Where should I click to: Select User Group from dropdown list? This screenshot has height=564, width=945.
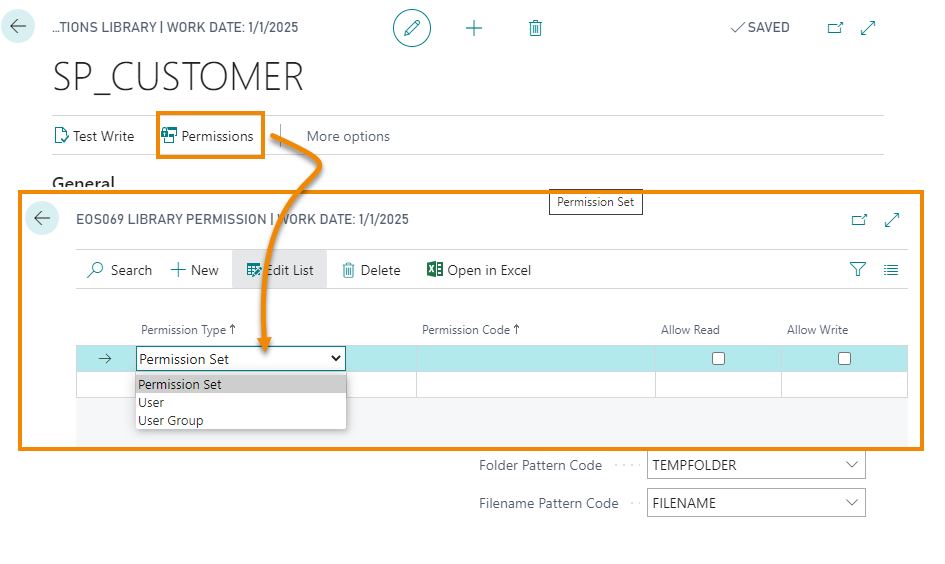pyautogui.click(x=171, y=421)
